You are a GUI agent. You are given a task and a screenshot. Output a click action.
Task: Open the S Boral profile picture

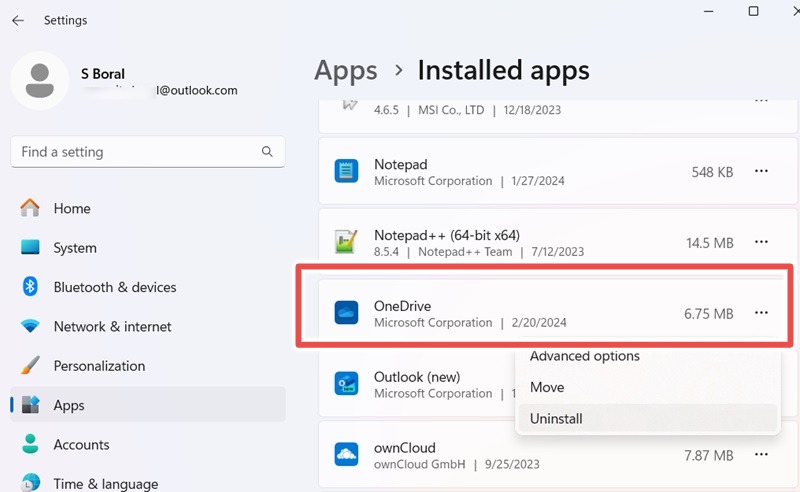40,81
